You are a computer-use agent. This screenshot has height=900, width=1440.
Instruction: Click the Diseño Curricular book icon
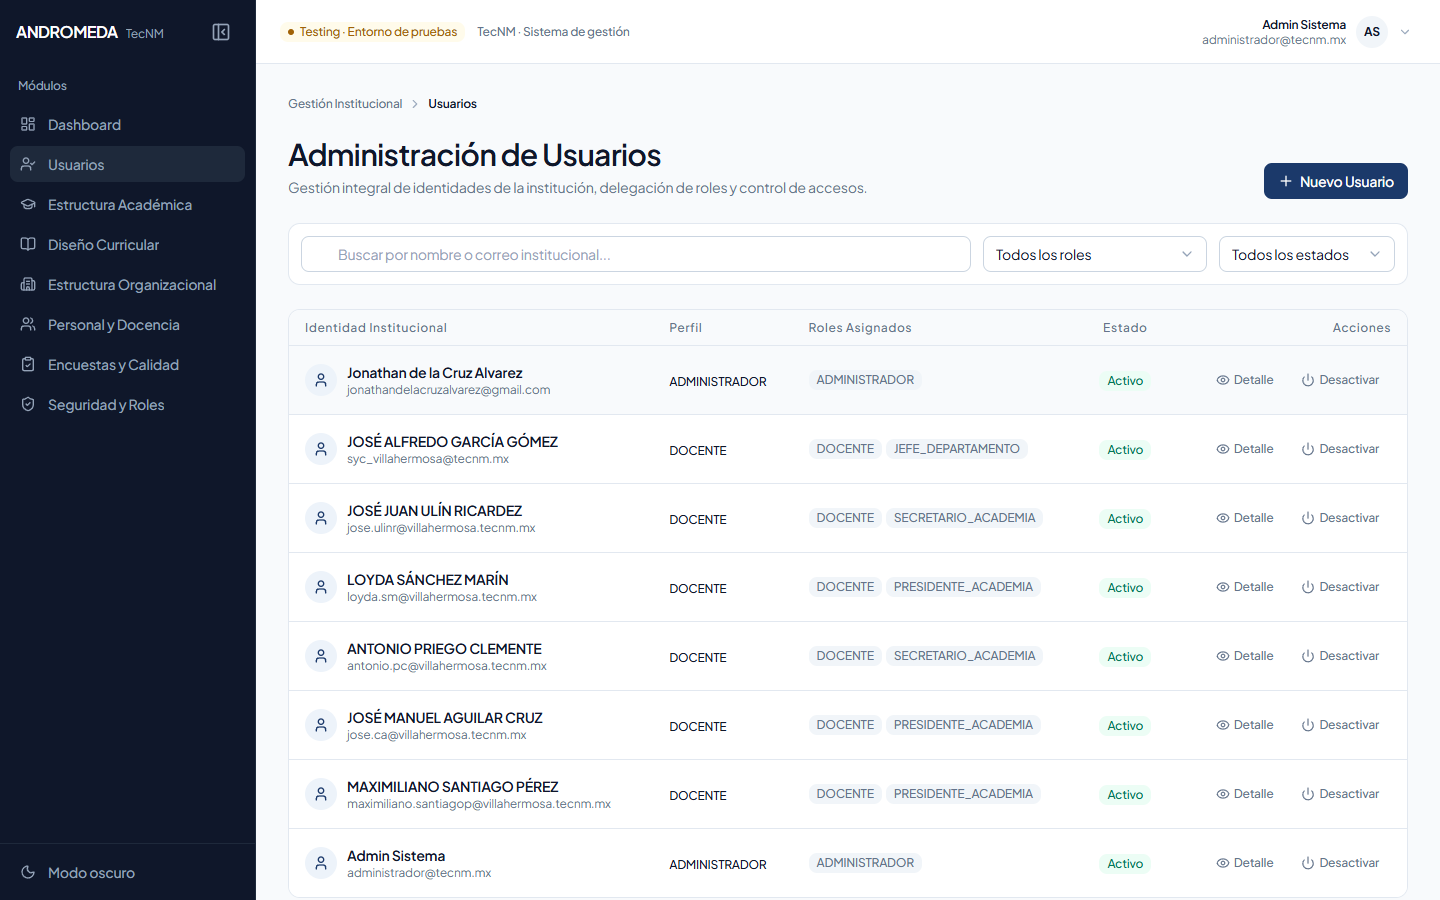click(x=28, y=244)
